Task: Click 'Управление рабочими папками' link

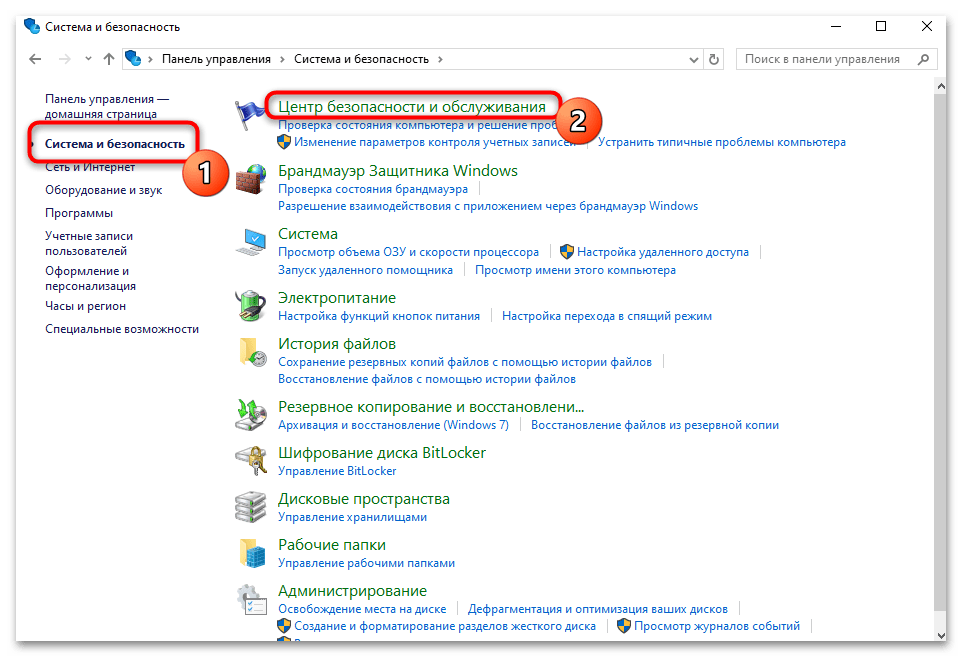Action: [366, 563]
